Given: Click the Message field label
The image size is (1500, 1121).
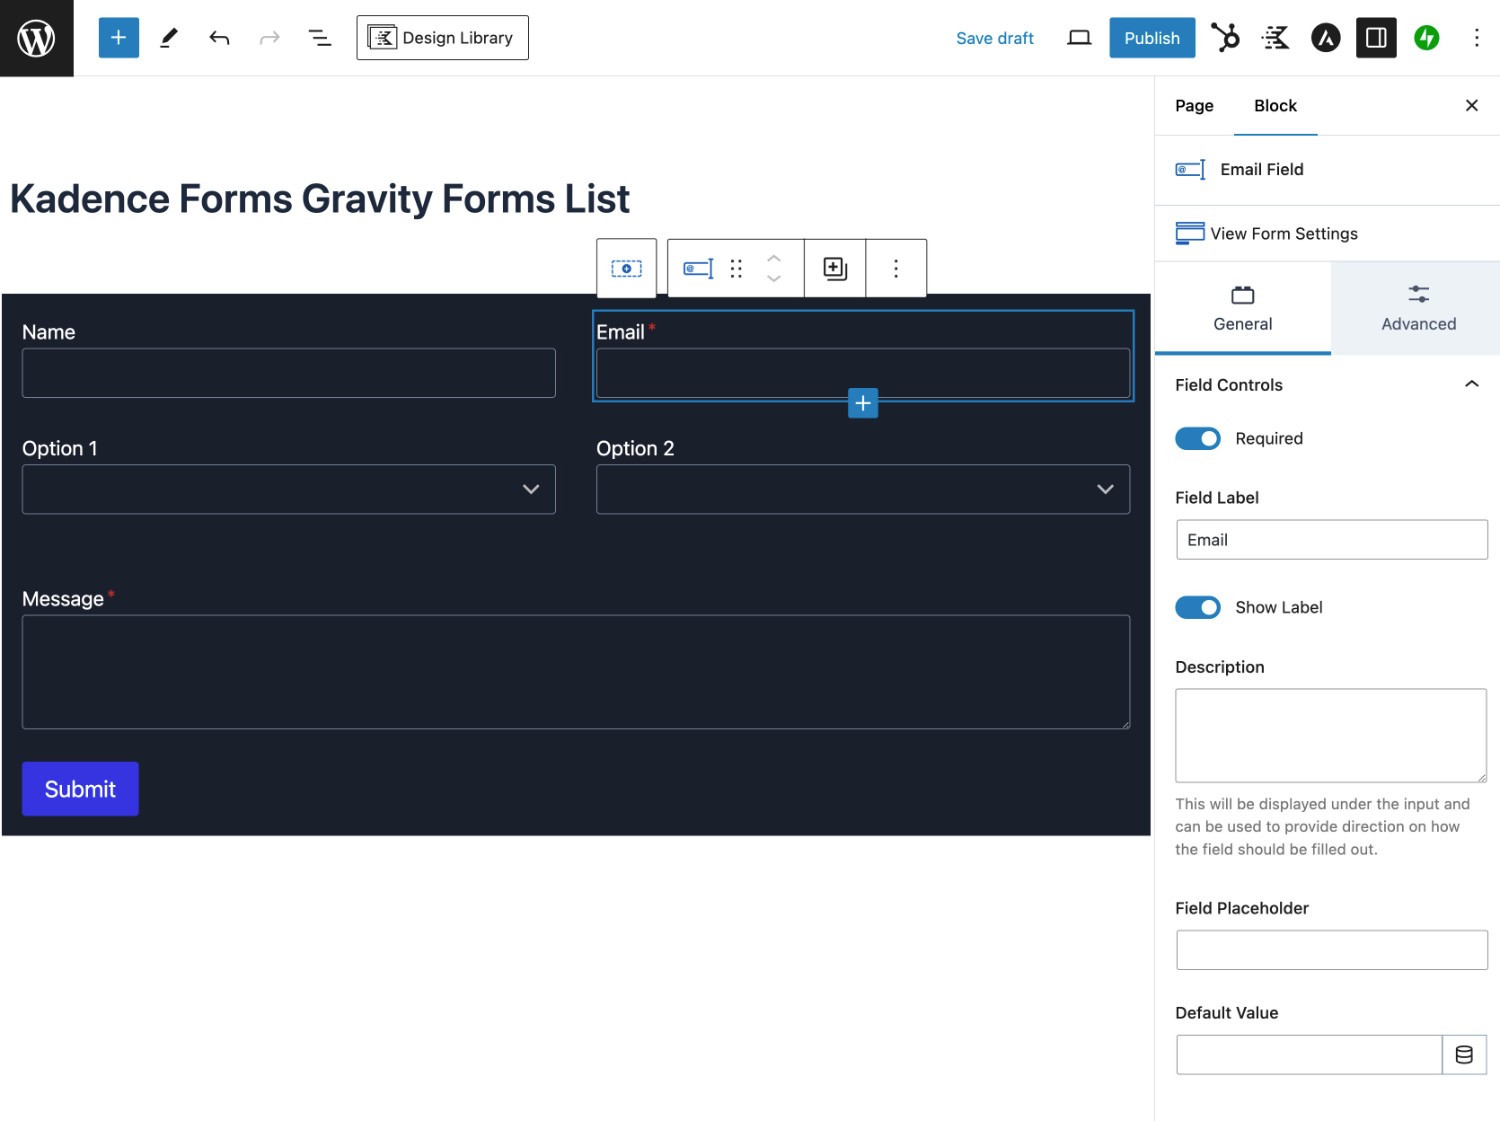Looking at the screenshot, I should [x=63, y=599].
